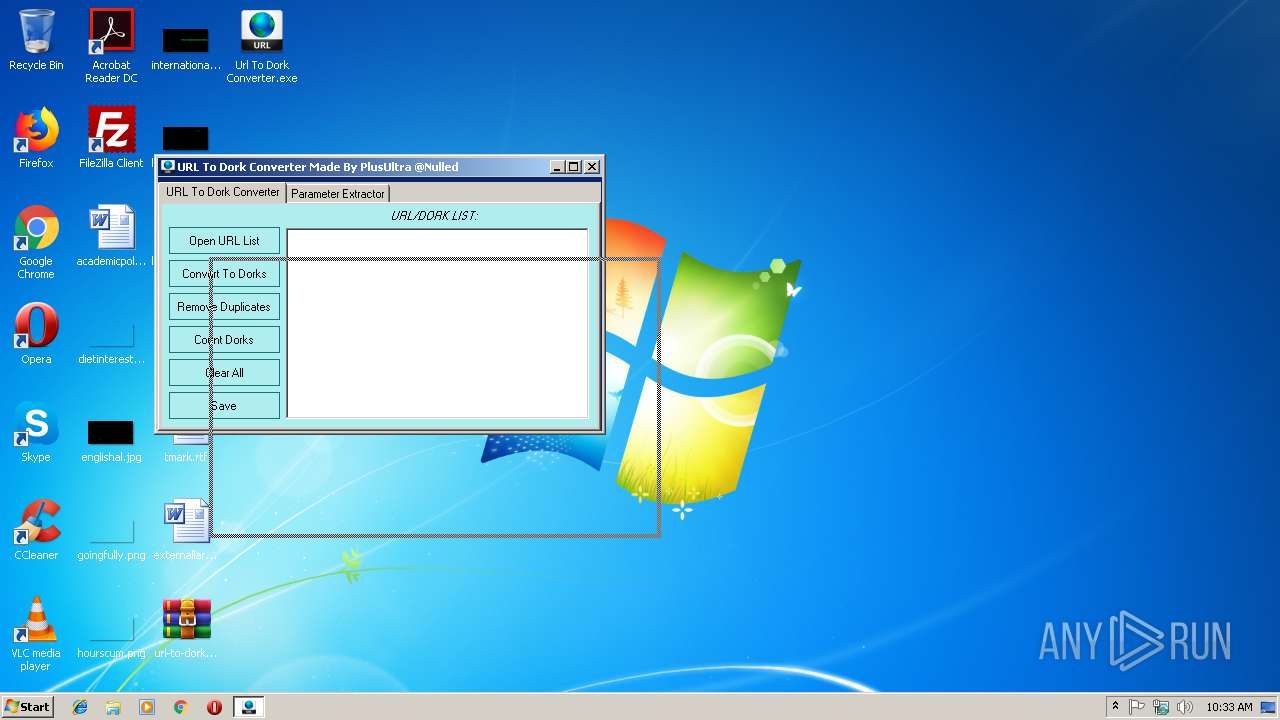Show hidden tray icons arrow
1280x720 pixels.
pyautogui.click(x=1115, y=707)
